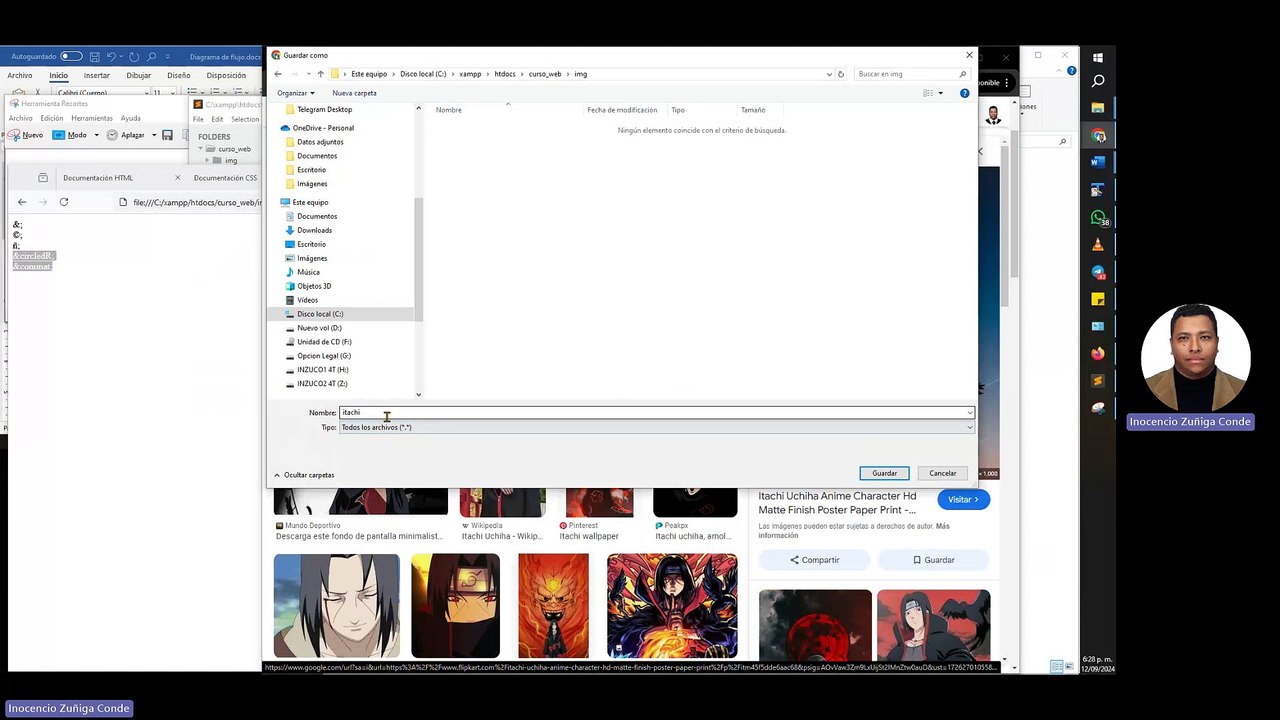The width and height of the screenshot is (1280, 720).
Task: Switch to the Diseño tab in Word
Action: (x=179, y=75)
